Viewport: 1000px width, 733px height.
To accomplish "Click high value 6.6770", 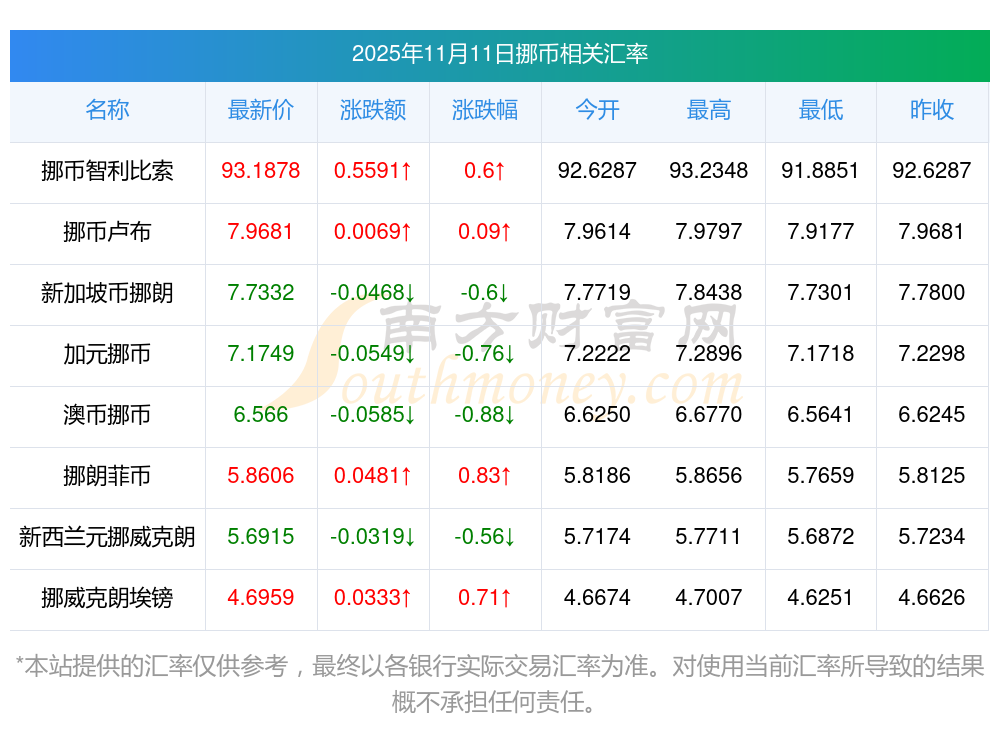I will 709,415.
